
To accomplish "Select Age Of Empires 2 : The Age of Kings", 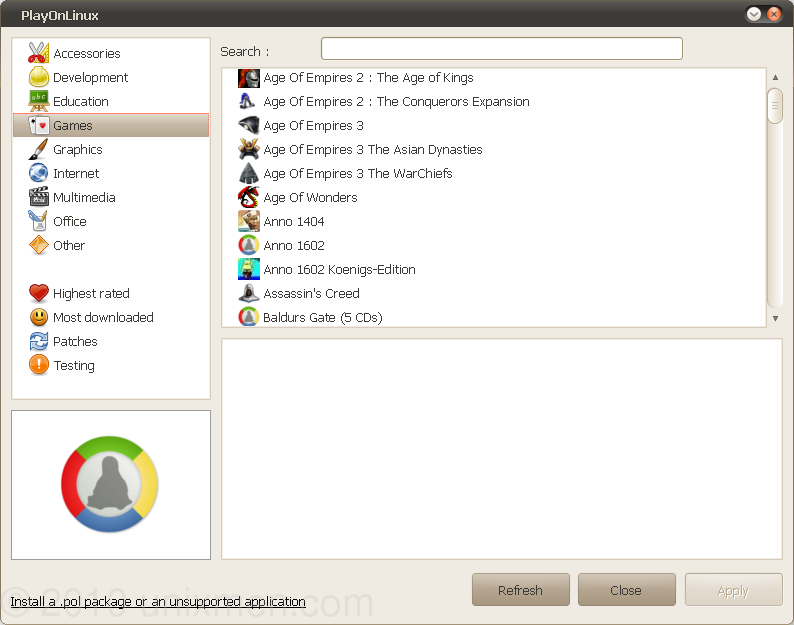I will point(494,77).
